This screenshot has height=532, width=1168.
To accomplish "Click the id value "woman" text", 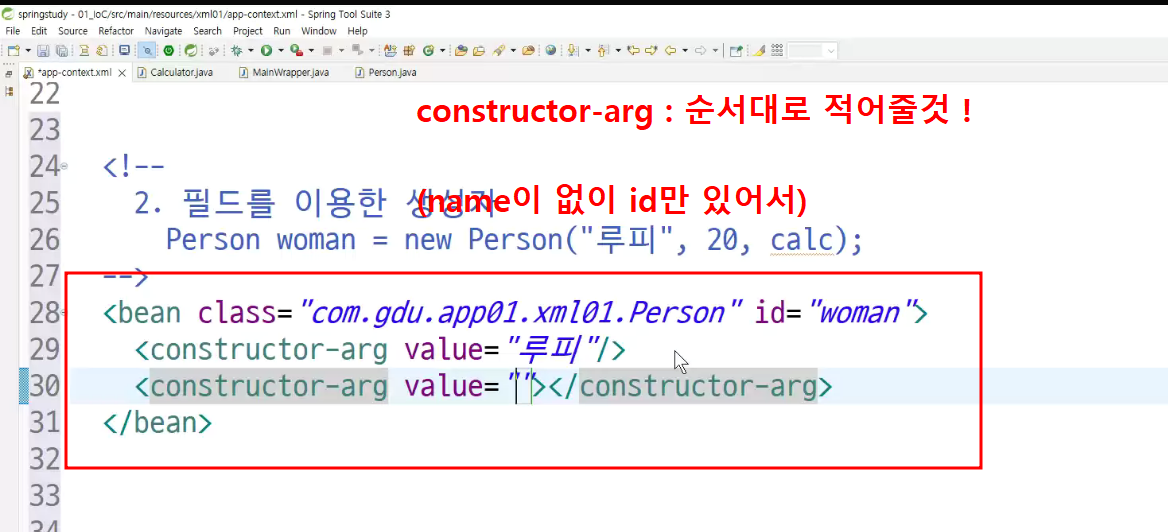I will [861, 313].
